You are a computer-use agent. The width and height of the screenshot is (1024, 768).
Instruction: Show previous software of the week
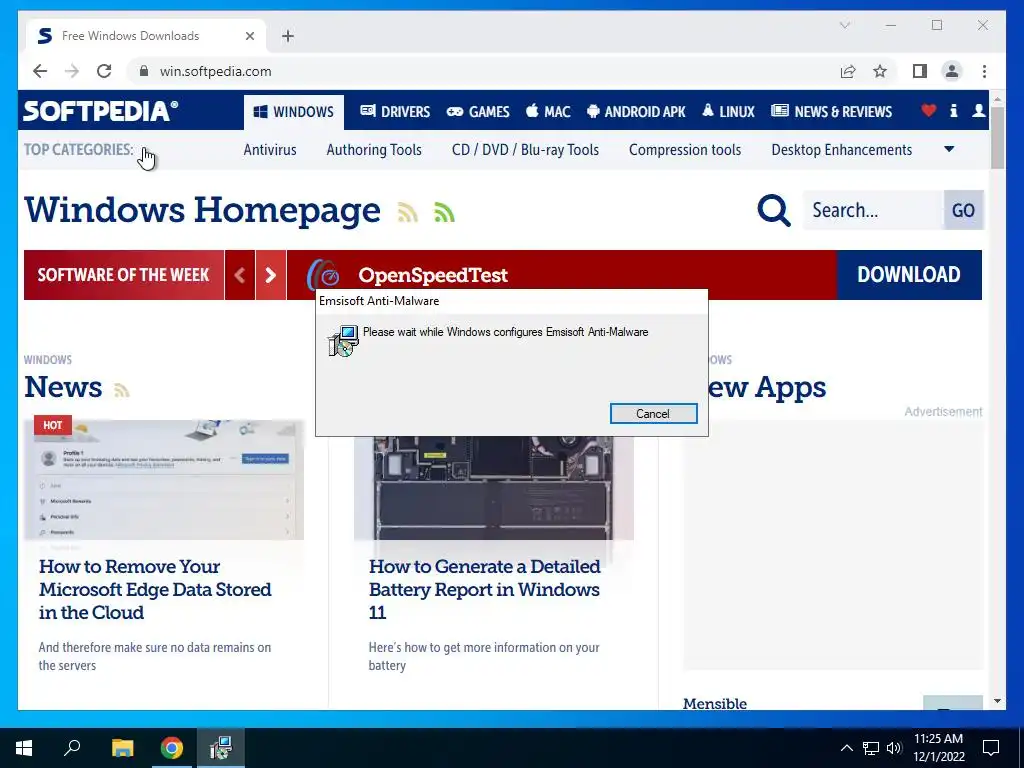tap(240, 275)
